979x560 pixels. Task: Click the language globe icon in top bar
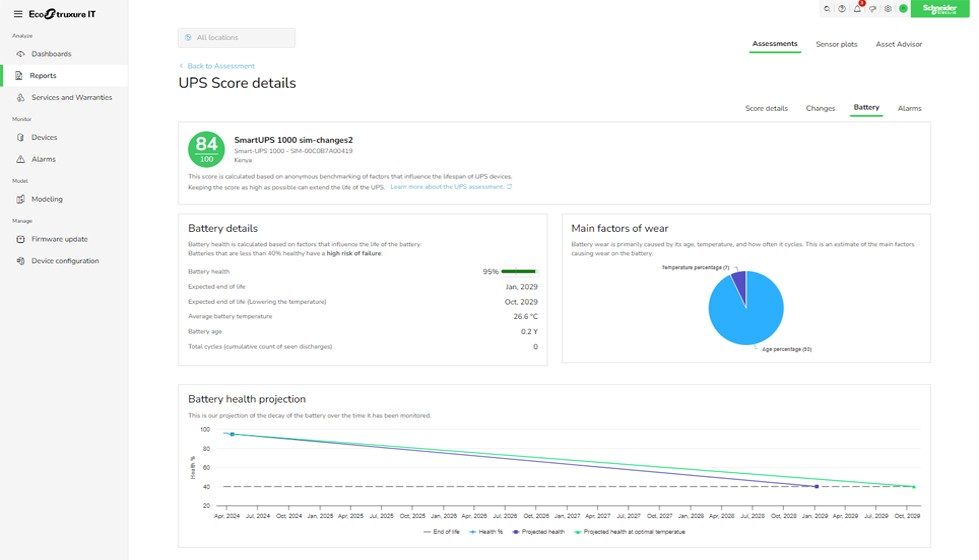[888, 9]
